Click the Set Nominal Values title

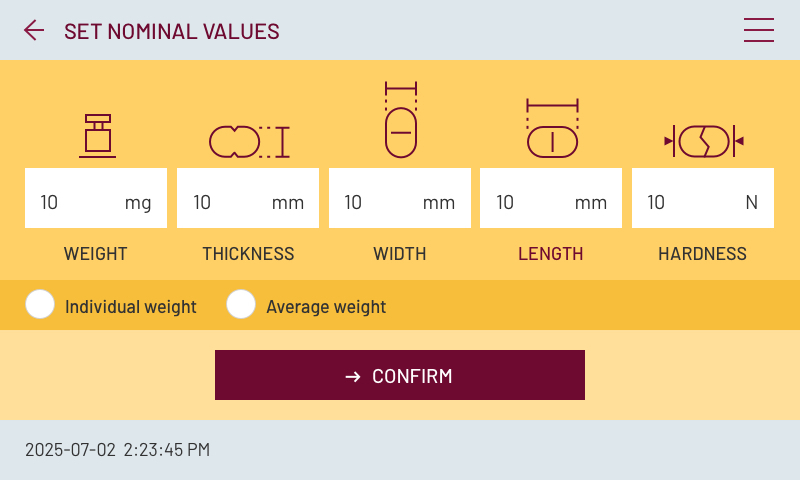tap(172, 31)
